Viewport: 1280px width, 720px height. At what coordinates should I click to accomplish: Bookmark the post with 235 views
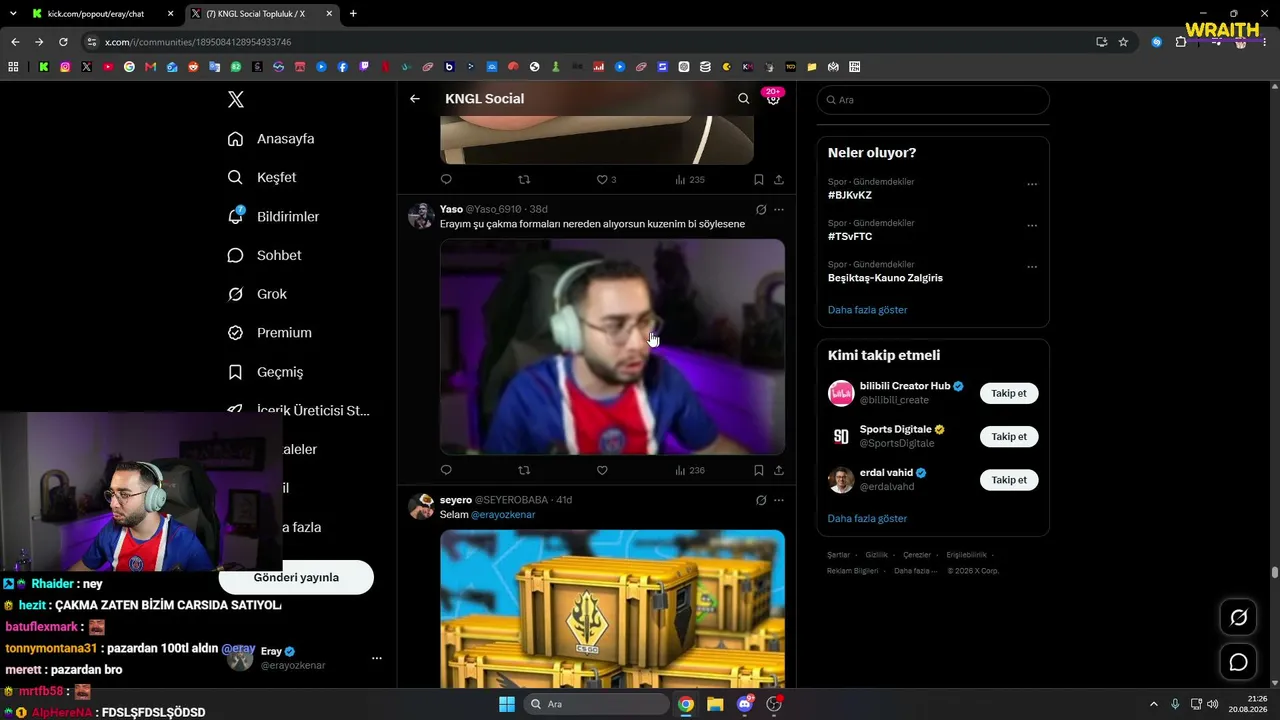tap(759, 180)
